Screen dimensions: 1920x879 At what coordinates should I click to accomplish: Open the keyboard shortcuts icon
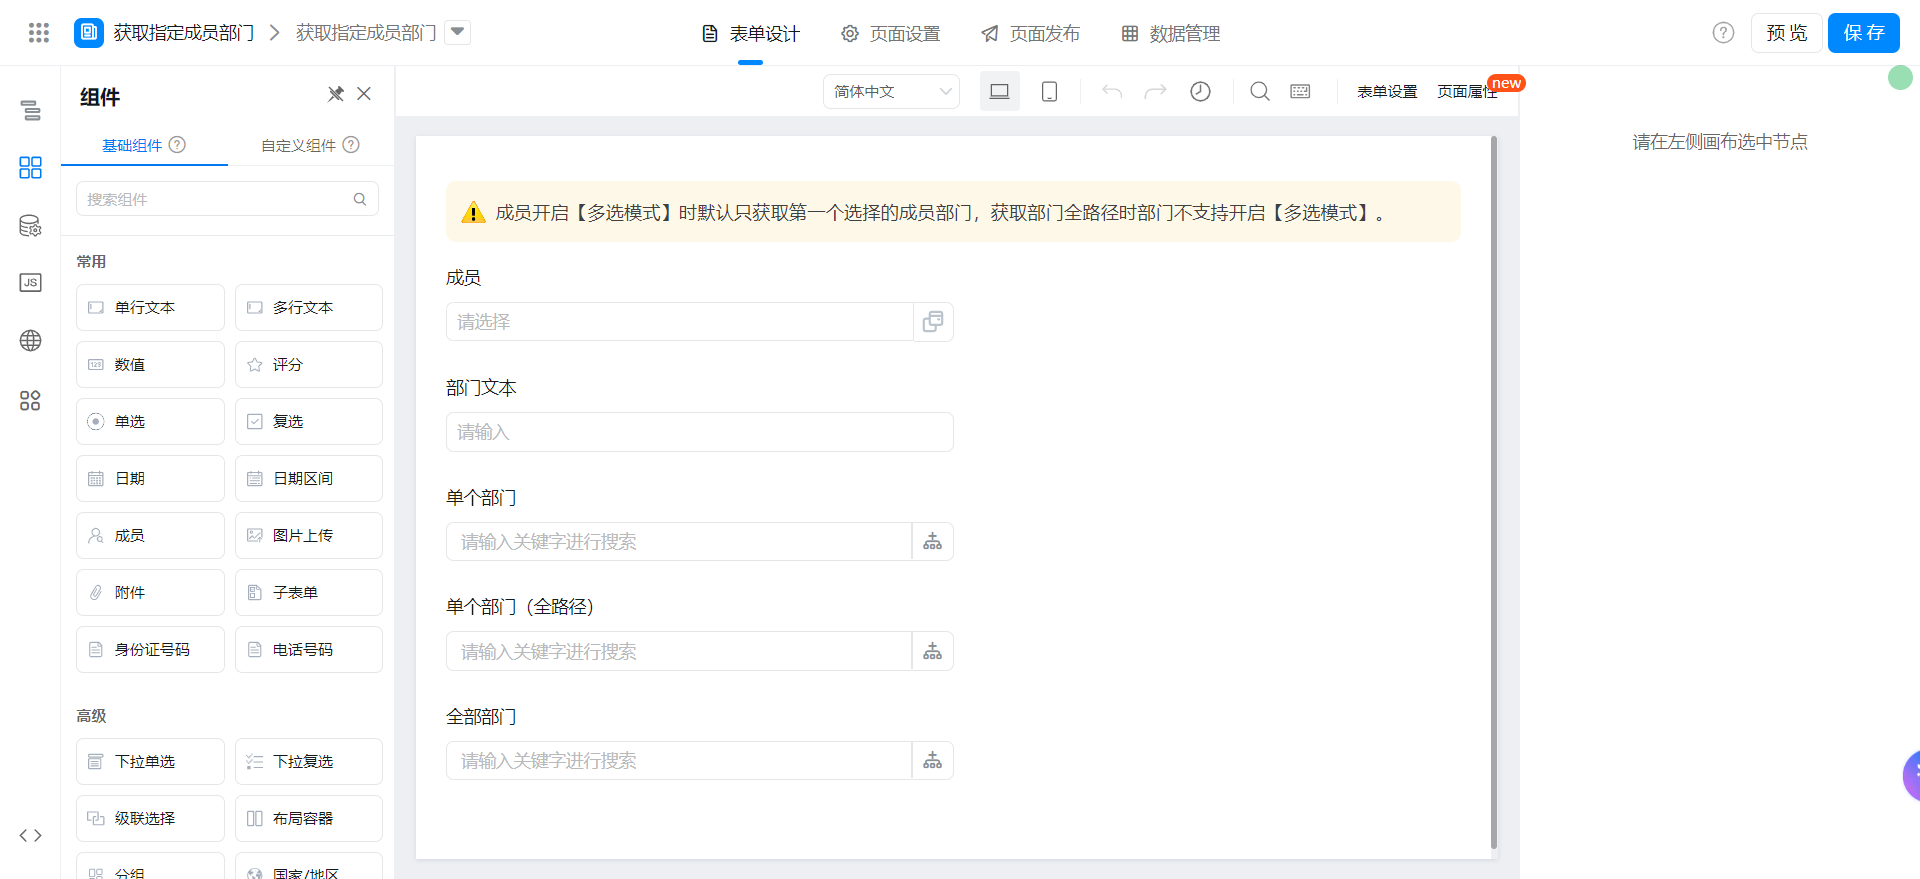1300,91
